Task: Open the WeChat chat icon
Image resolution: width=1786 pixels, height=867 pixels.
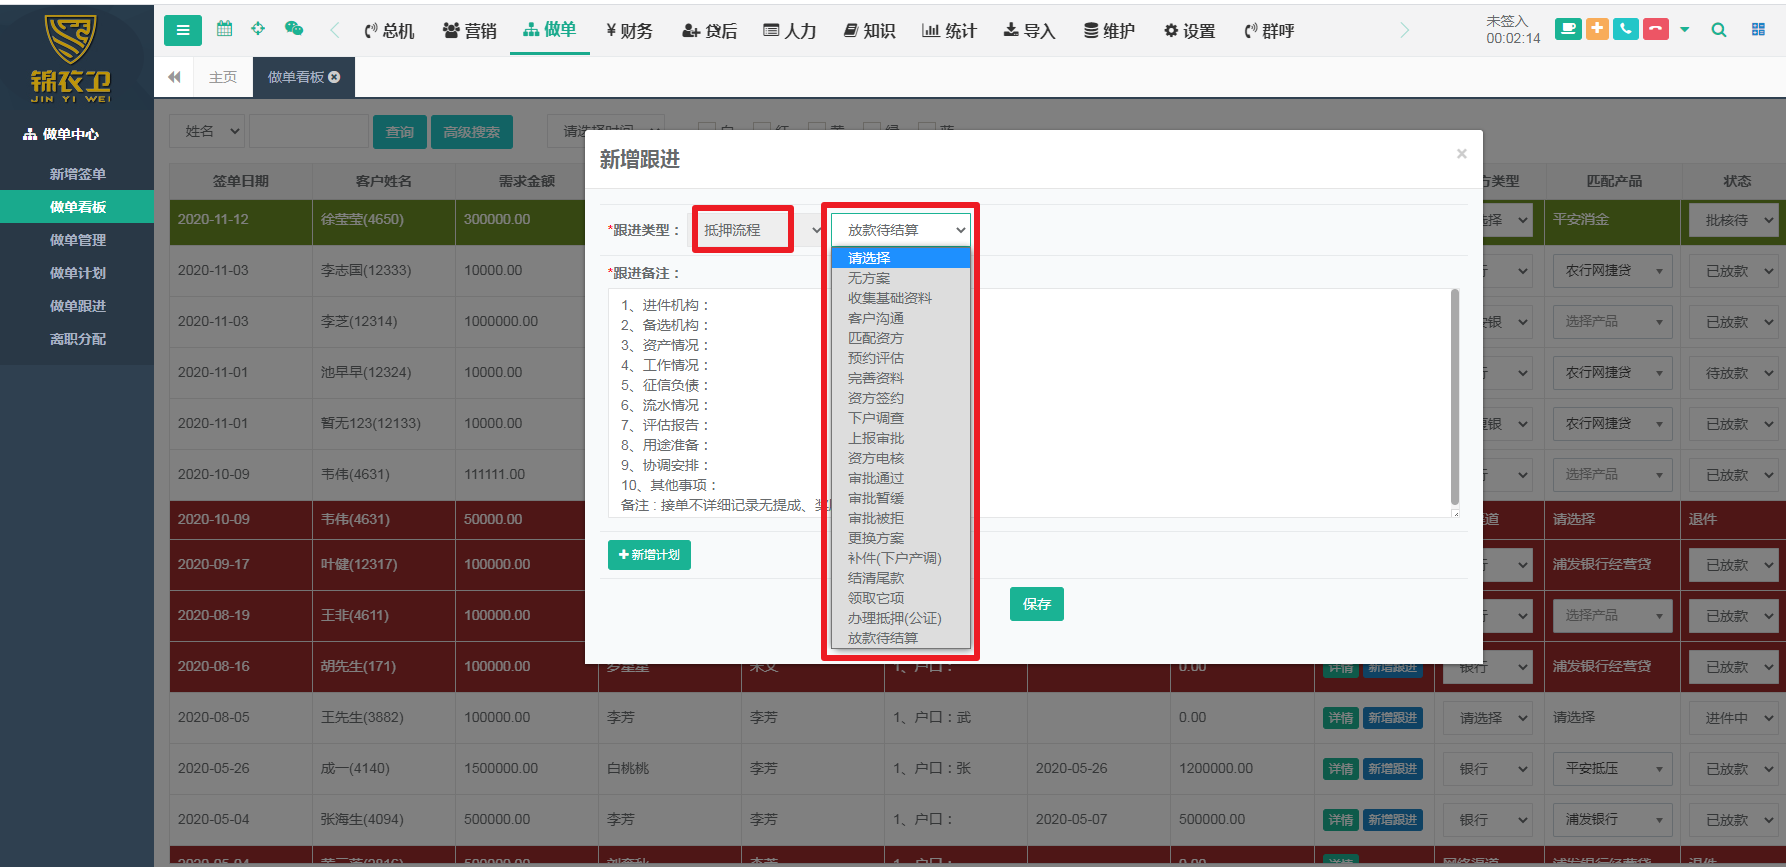Action: coord(294,29)
